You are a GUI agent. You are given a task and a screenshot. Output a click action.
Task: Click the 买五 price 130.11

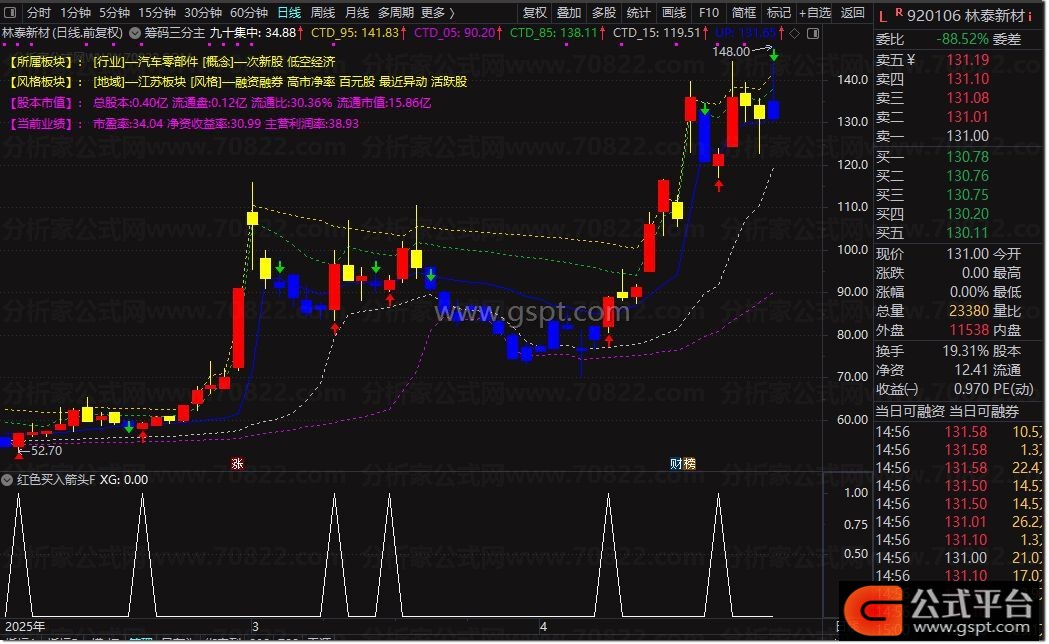[x=967, y=233]
